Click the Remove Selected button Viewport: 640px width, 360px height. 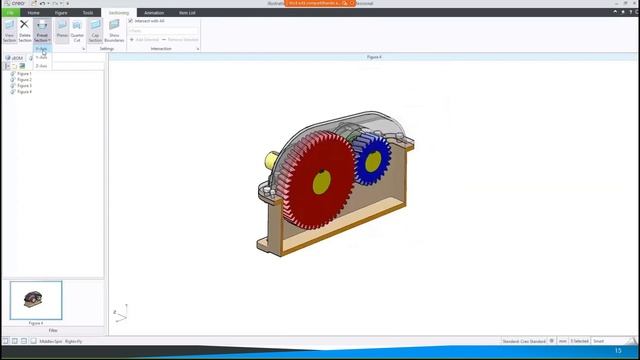pyautogui.click(x=180, y=40)
